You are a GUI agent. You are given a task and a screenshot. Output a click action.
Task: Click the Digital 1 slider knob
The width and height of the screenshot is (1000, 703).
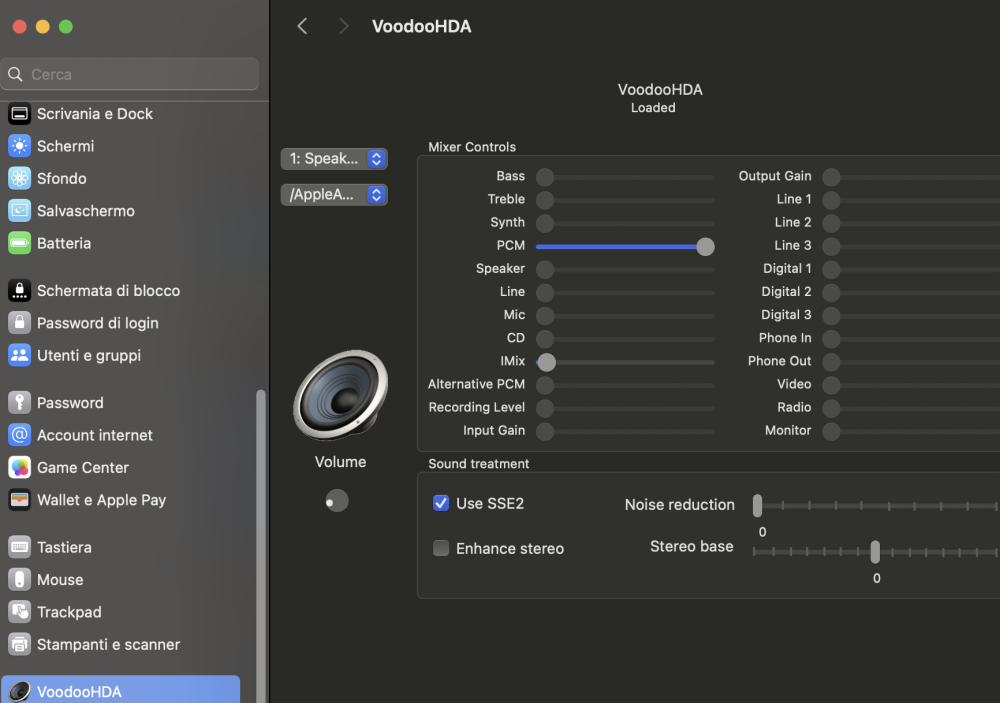tap(831, 269)
